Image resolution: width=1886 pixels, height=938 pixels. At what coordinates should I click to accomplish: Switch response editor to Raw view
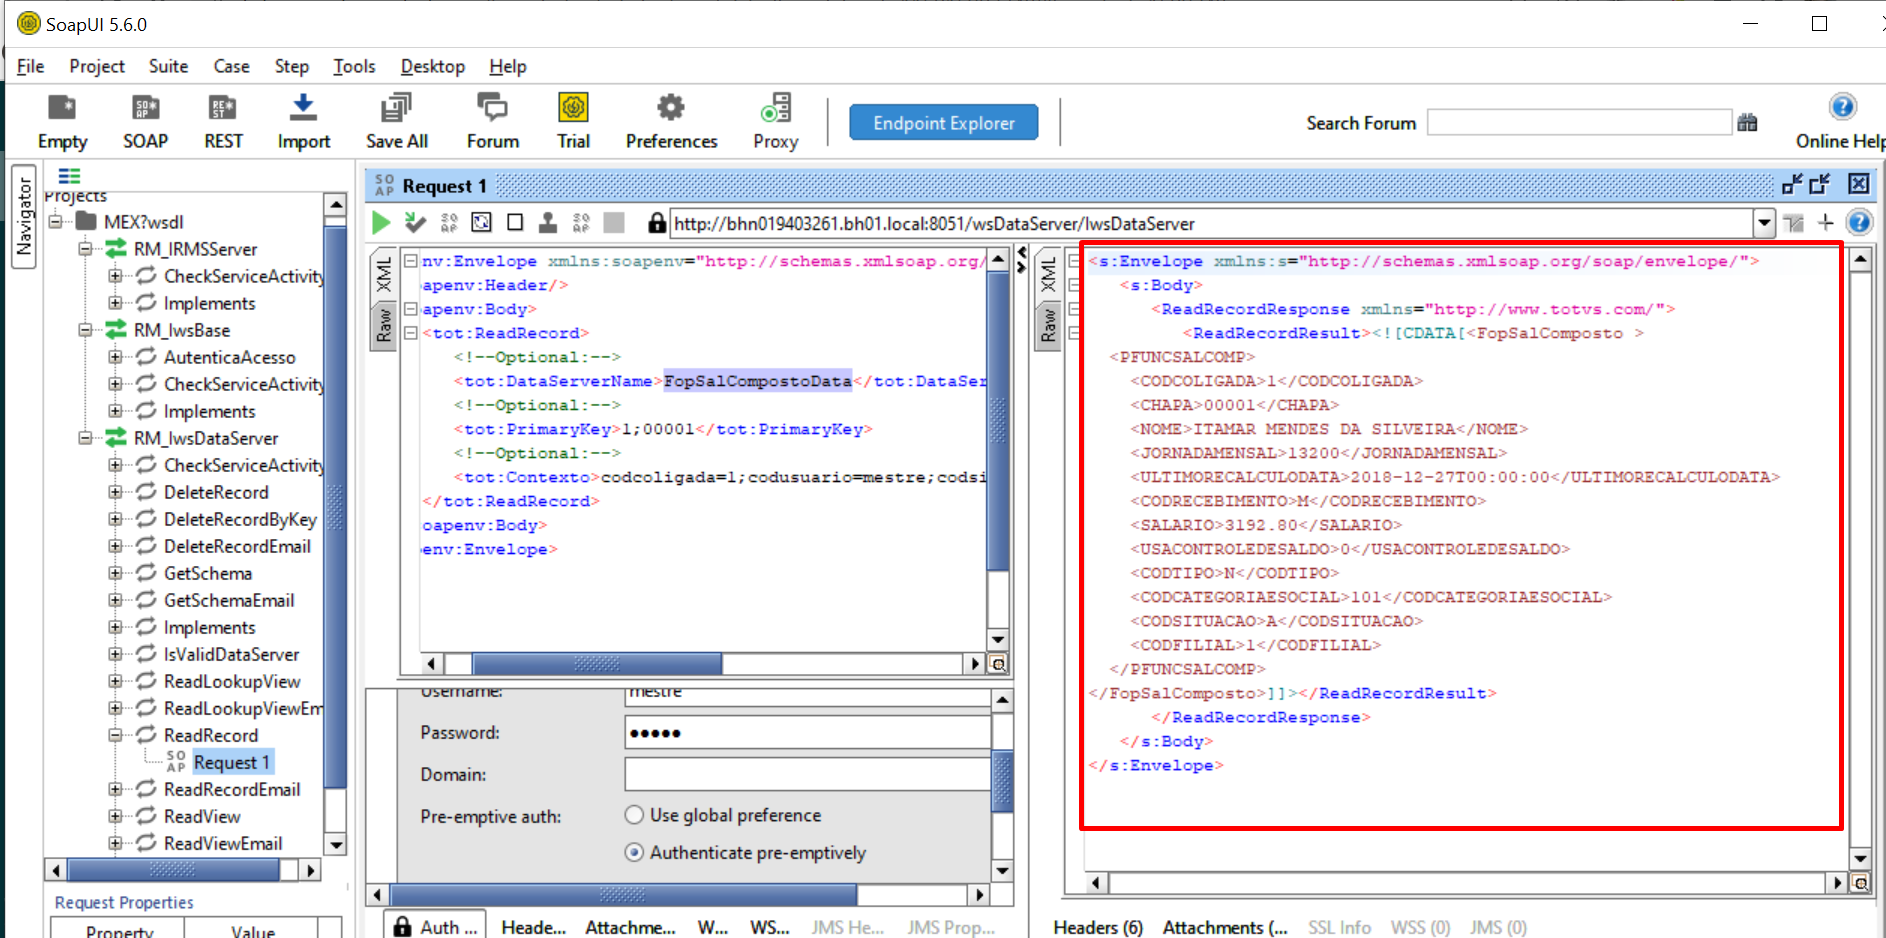pyautogui.click(x=1048, y=326)
